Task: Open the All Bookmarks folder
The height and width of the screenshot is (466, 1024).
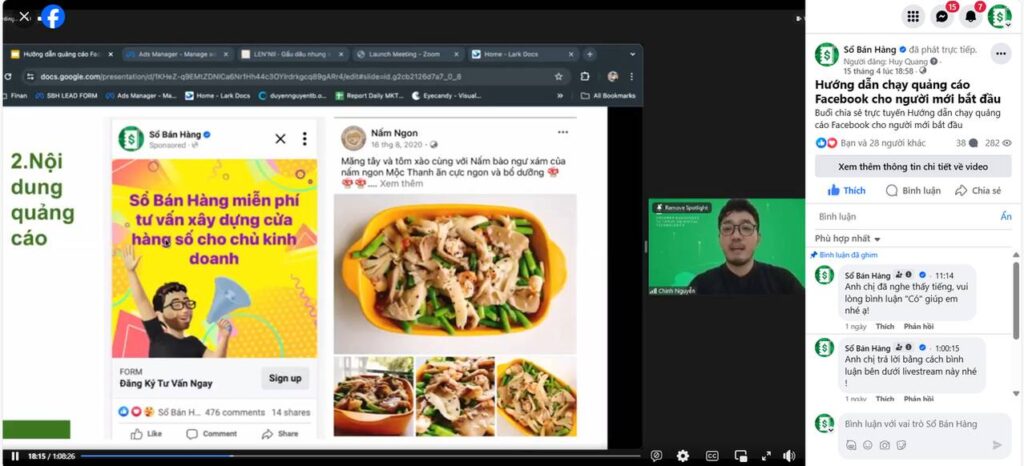Action: [608, 95]
